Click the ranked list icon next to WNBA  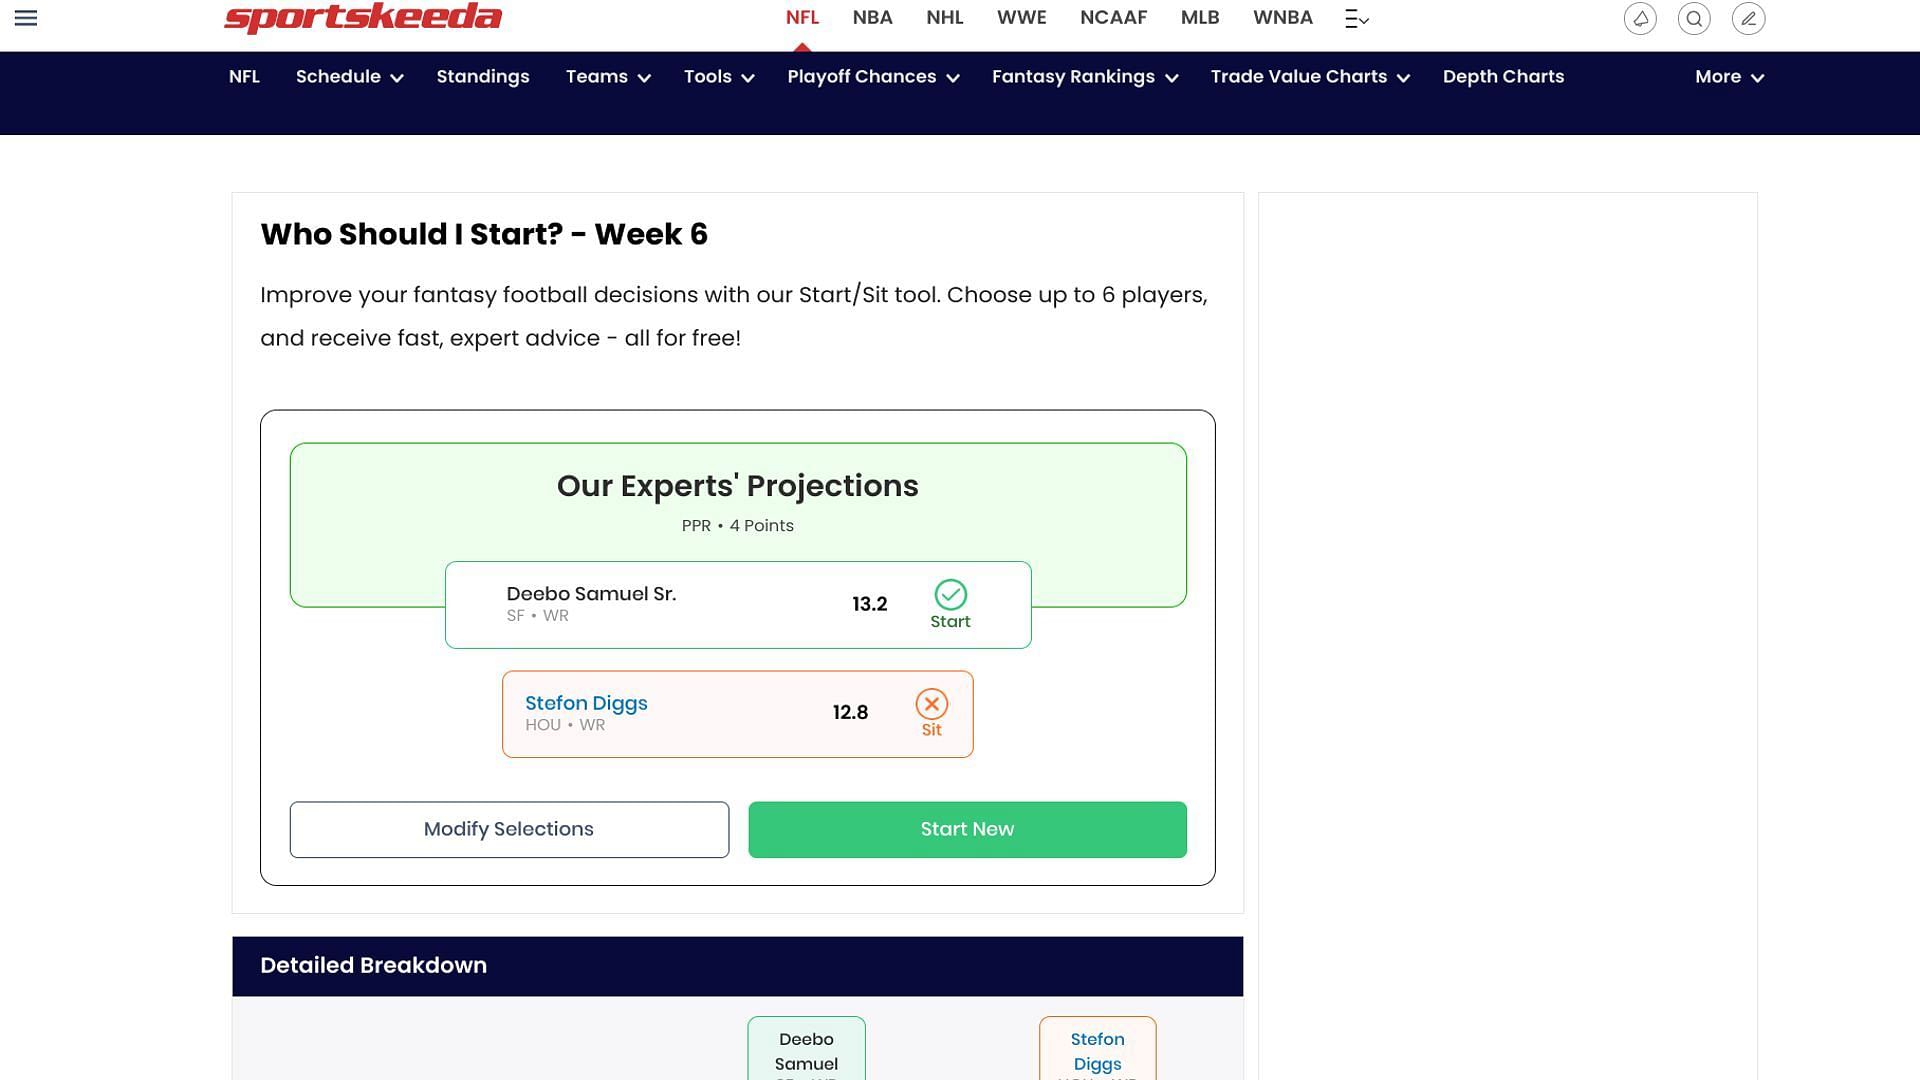tap(1356, 17)
